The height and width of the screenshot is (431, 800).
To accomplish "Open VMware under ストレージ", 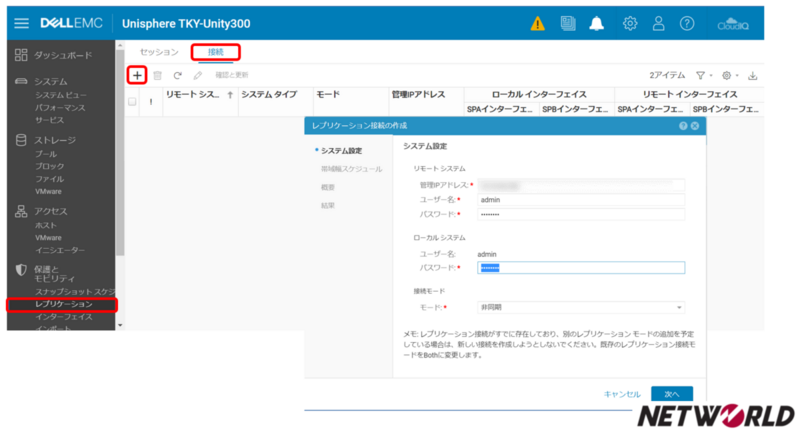I will (48, 192).
